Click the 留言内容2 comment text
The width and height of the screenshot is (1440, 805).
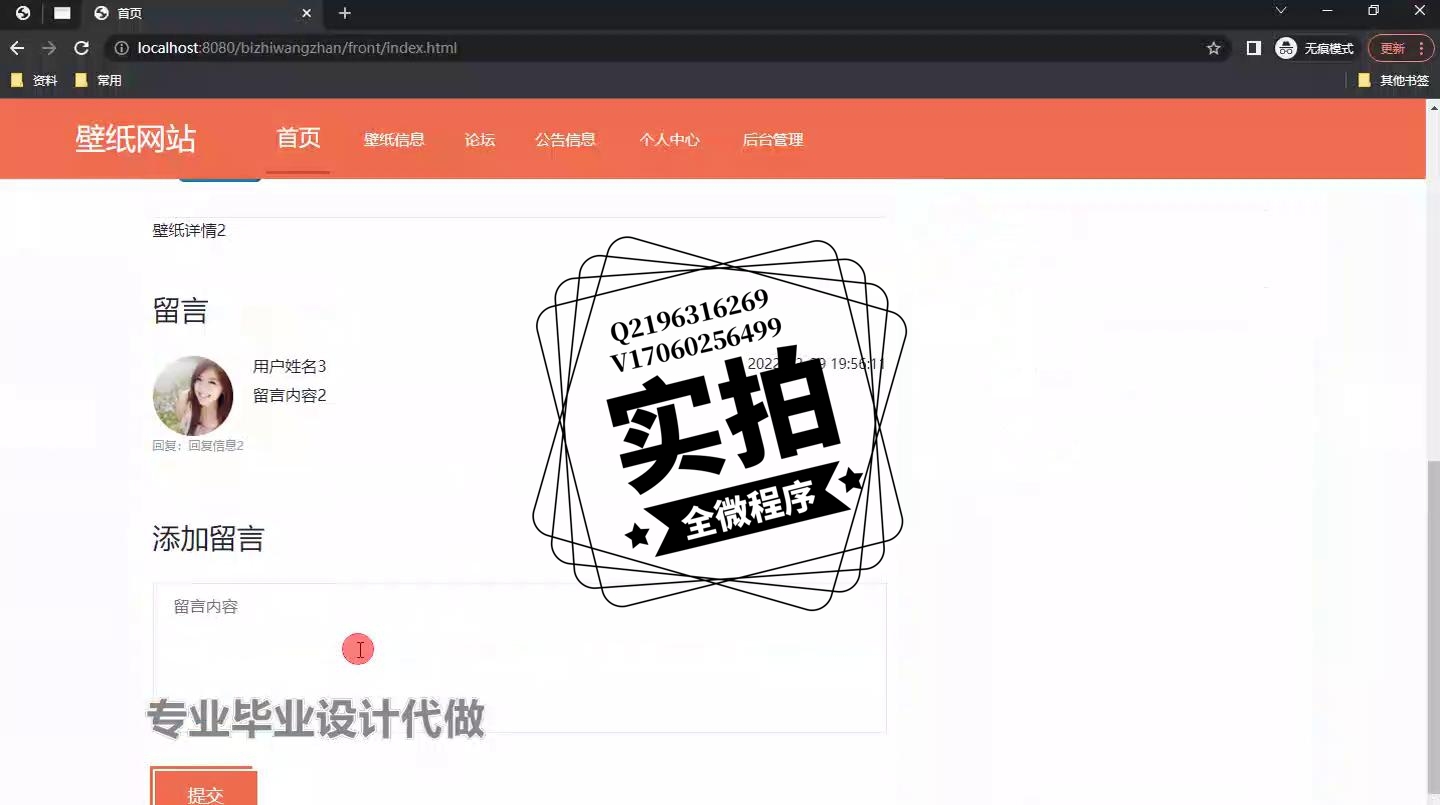pos(290,395)
